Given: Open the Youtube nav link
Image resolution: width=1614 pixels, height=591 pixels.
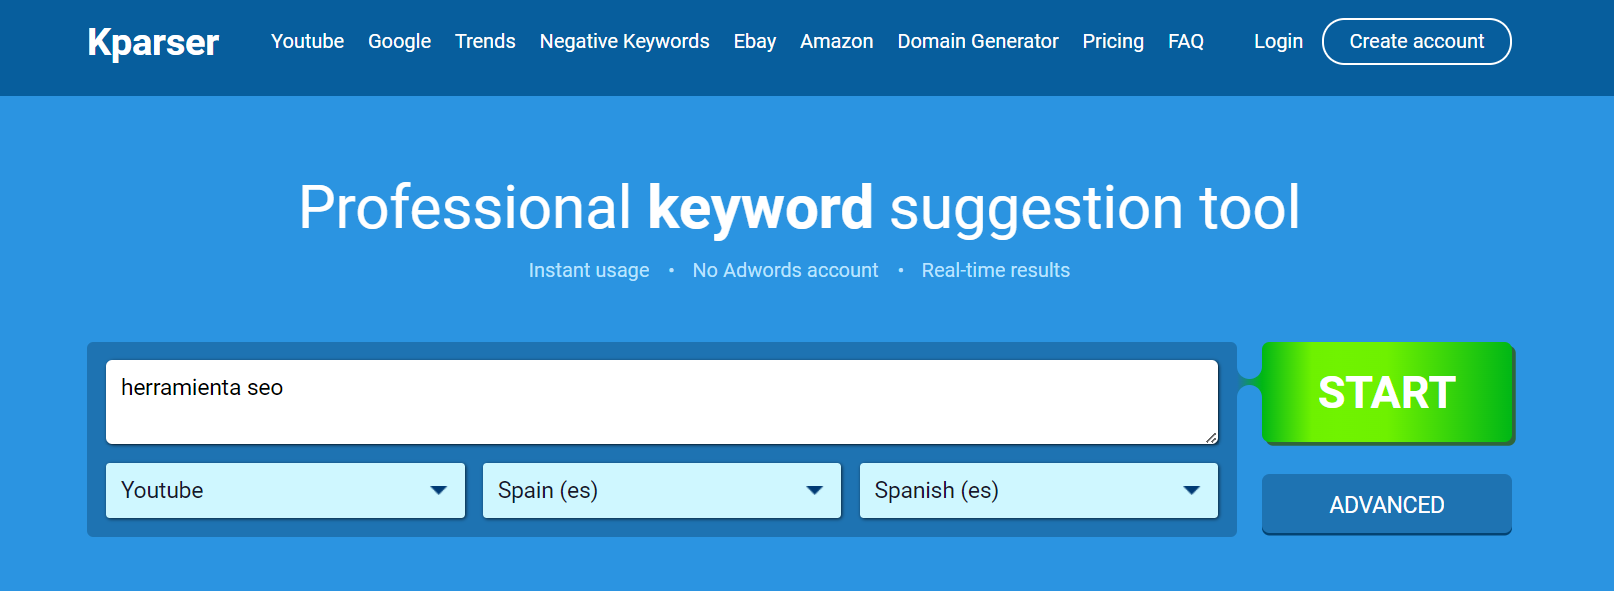Looking at the screenshot, I should (x=307, y=41).
